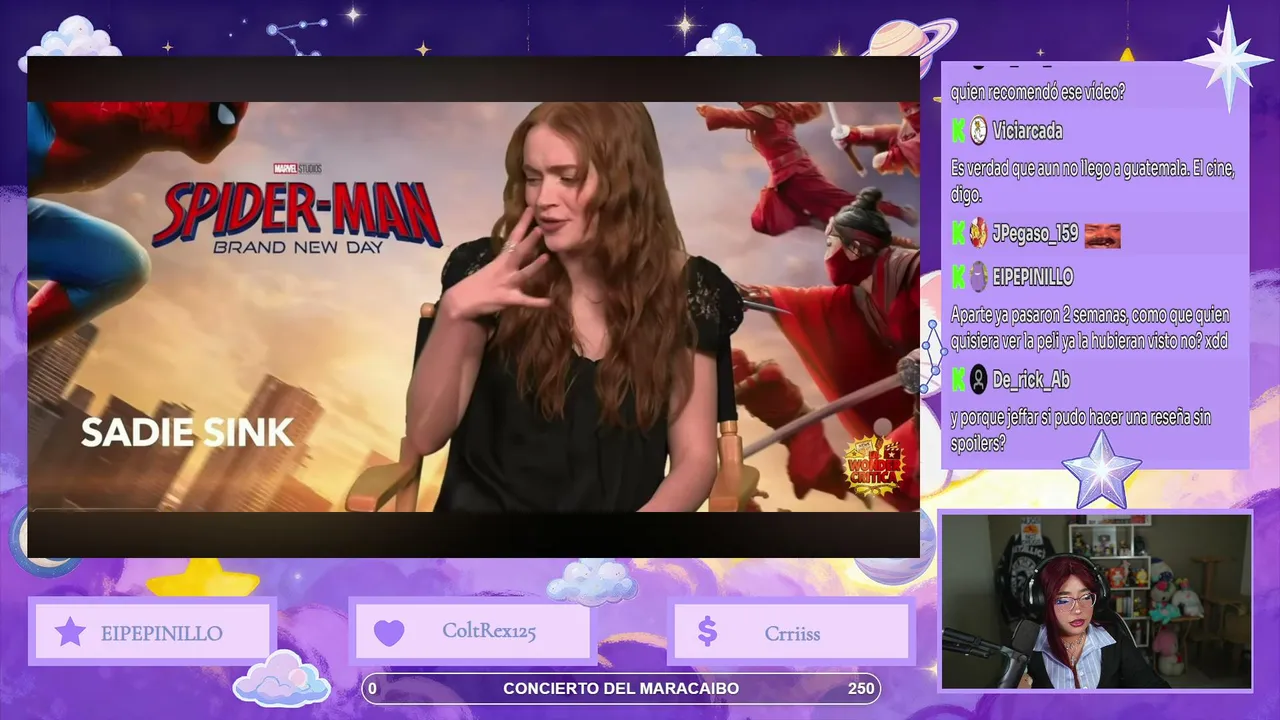
Task: Click the star icon beside EIPEPINILLO panel
Action: click(x=69, y=632)
